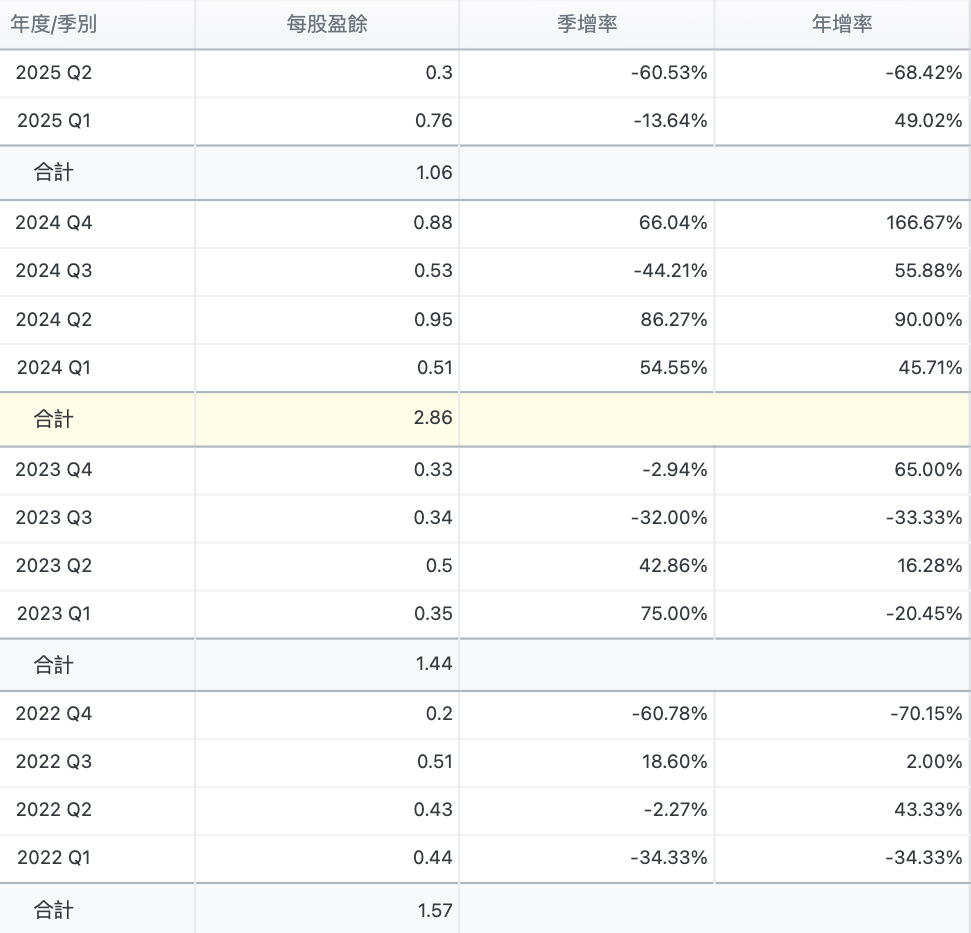Click the 季增率 column header
Screen dimensions: 971x933
pyautogui.click(x=587, y=24)
